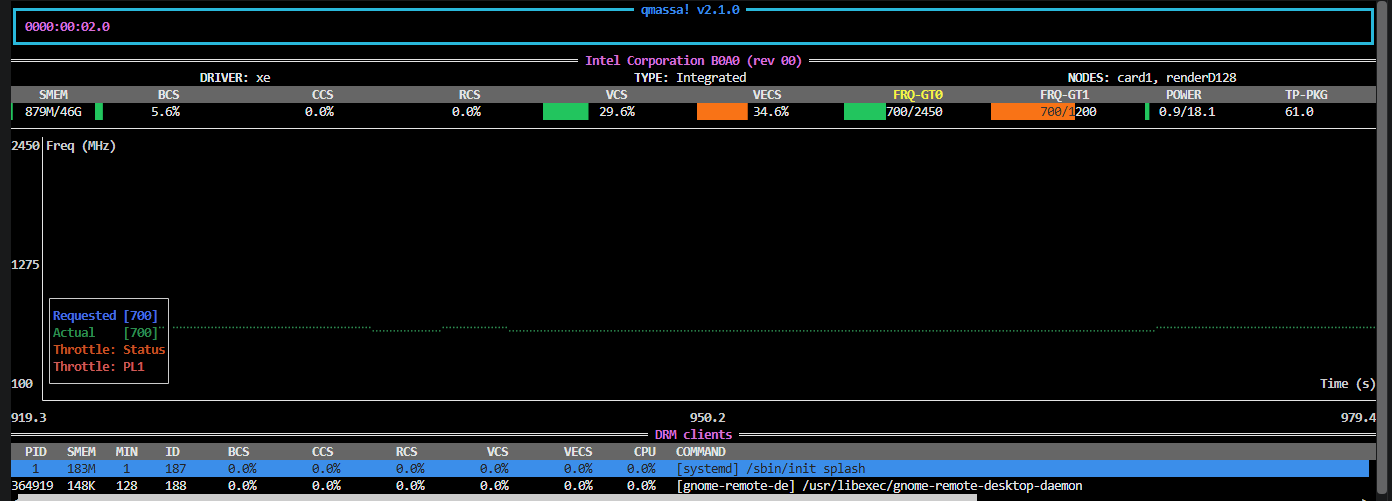Select the FRQ-GT0 tab header
Image resolution: width=1392 pixels, height=501 pixels.
(918, 95)
